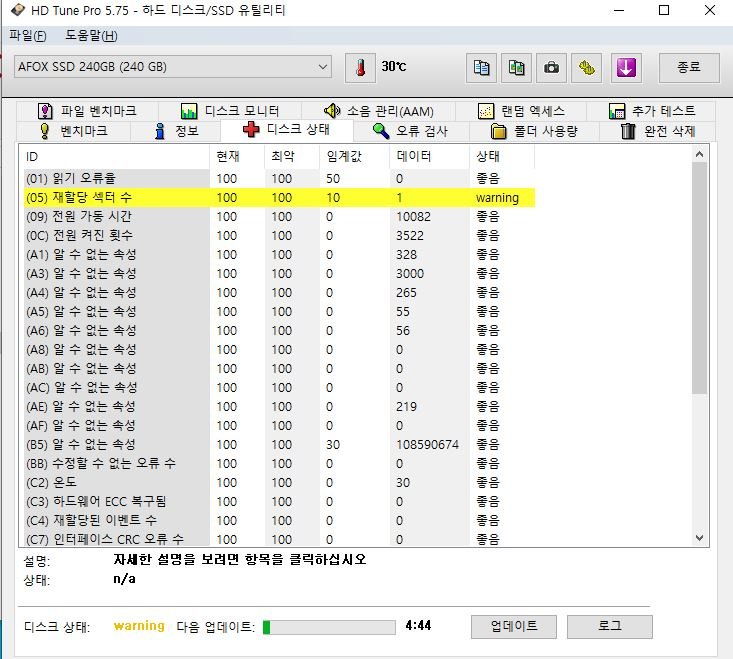Viewport: 733px width, 659px height.
Task: Click the 로그 button
Action: tap(609, 626)
